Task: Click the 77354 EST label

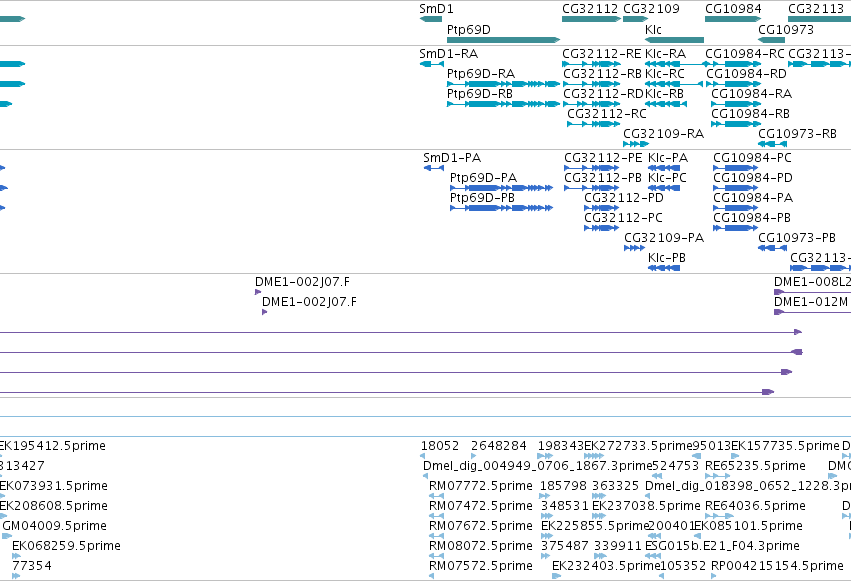Action: point(31,566)
